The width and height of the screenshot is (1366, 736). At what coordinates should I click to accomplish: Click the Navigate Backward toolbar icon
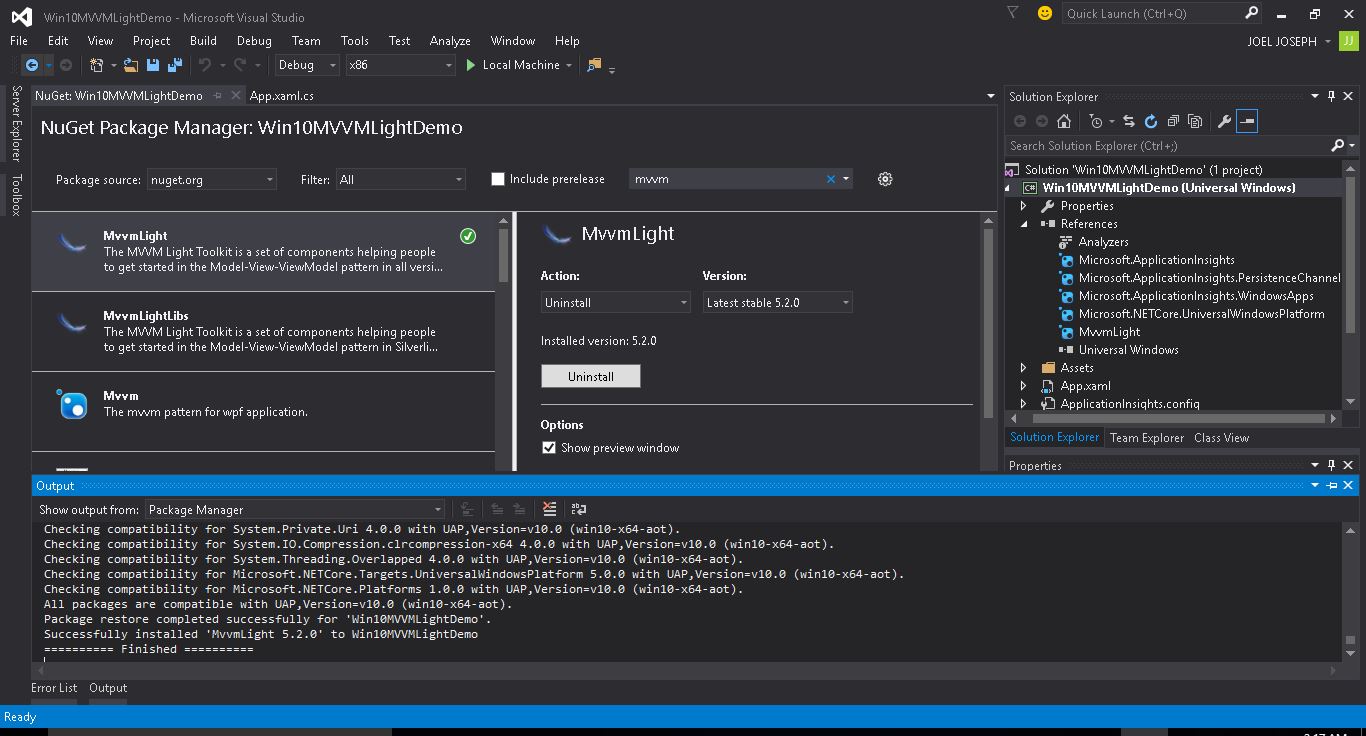tap(32, 65)
